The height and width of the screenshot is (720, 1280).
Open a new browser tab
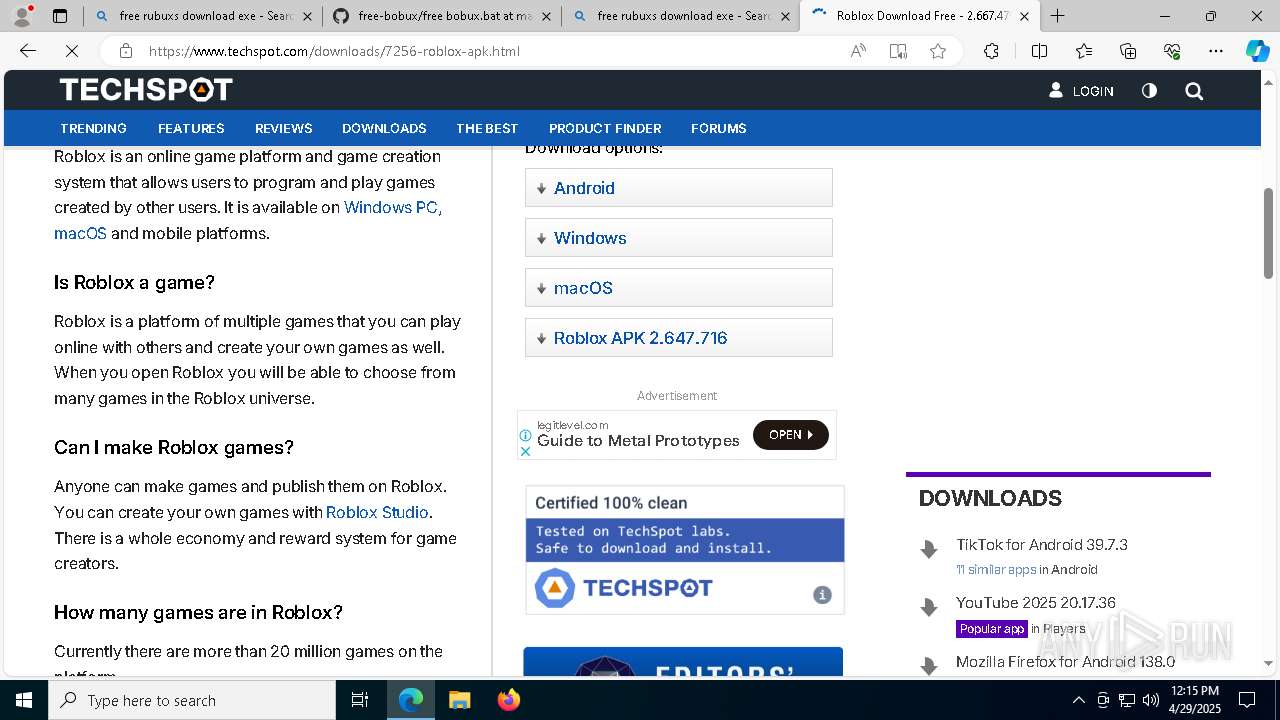[x=1057, y=16]
